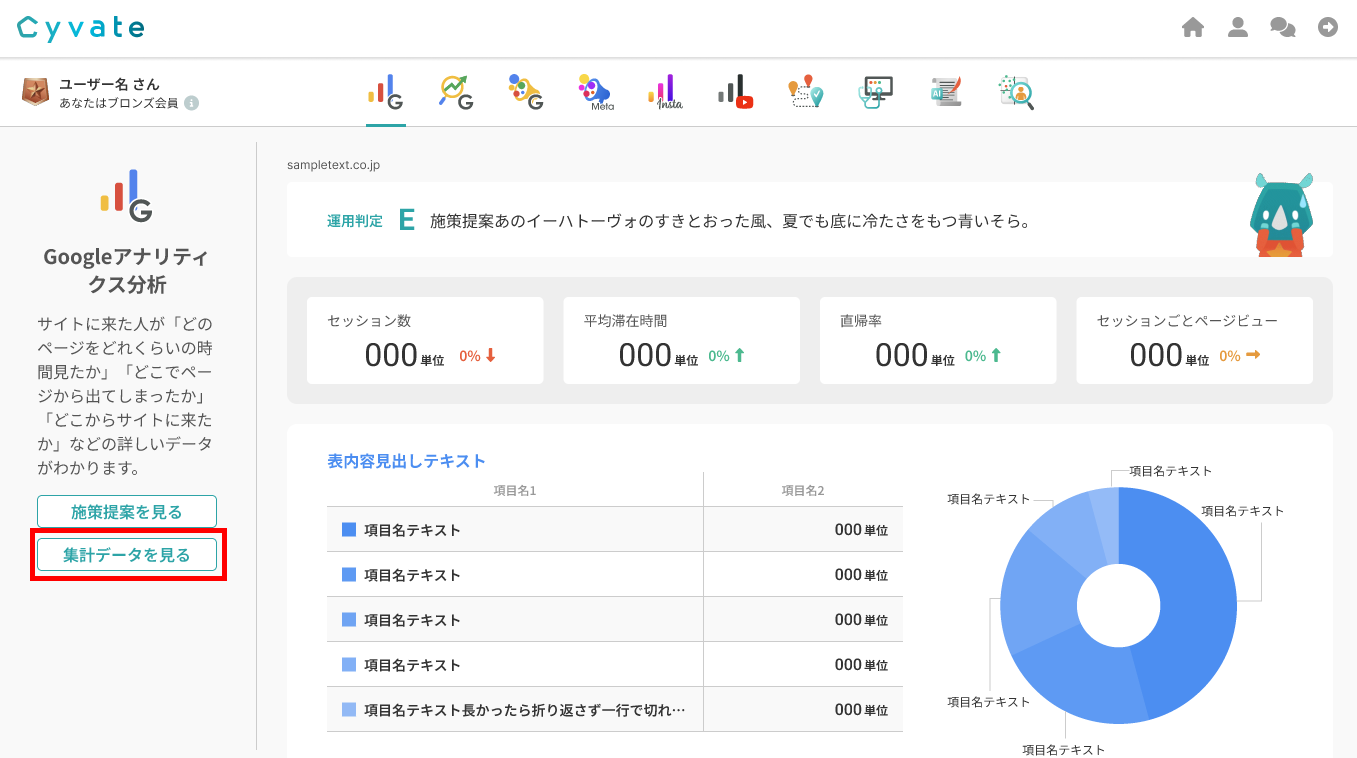Open the stethoscope monitor diagnosis icon

point(876,92)
